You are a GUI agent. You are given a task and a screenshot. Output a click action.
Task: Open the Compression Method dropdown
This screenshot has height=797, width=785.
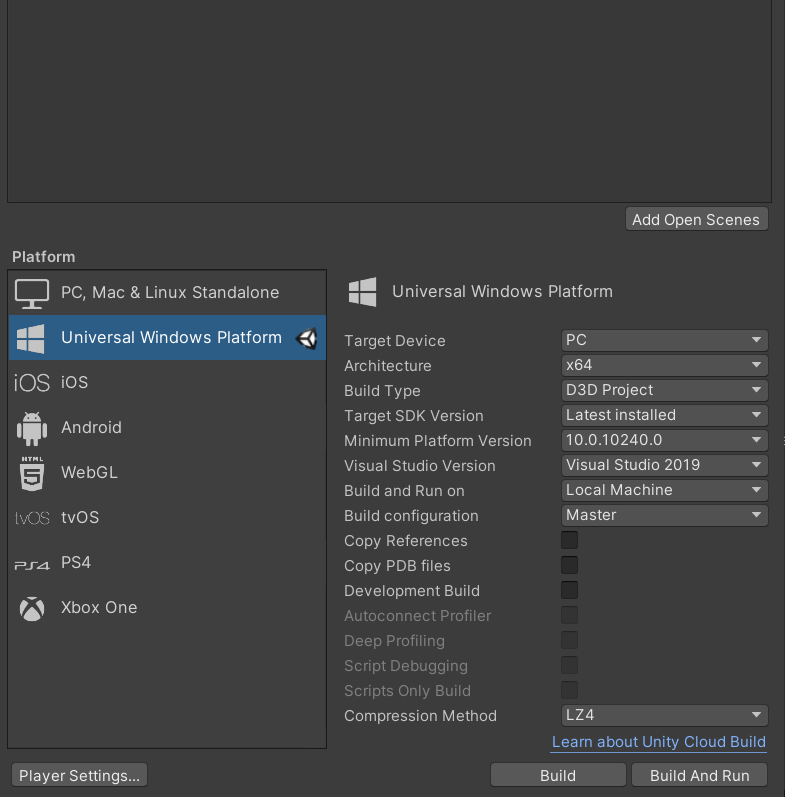click(x=665, y=715)
